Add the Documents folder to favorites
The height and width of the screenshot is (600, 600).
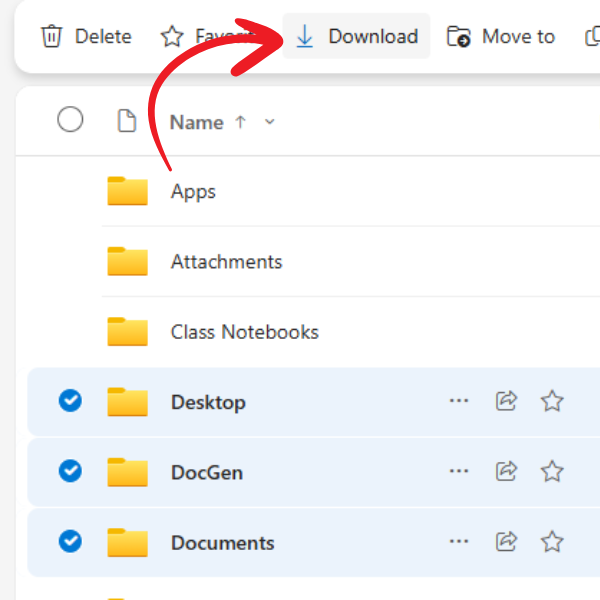(x=552, y=542)
